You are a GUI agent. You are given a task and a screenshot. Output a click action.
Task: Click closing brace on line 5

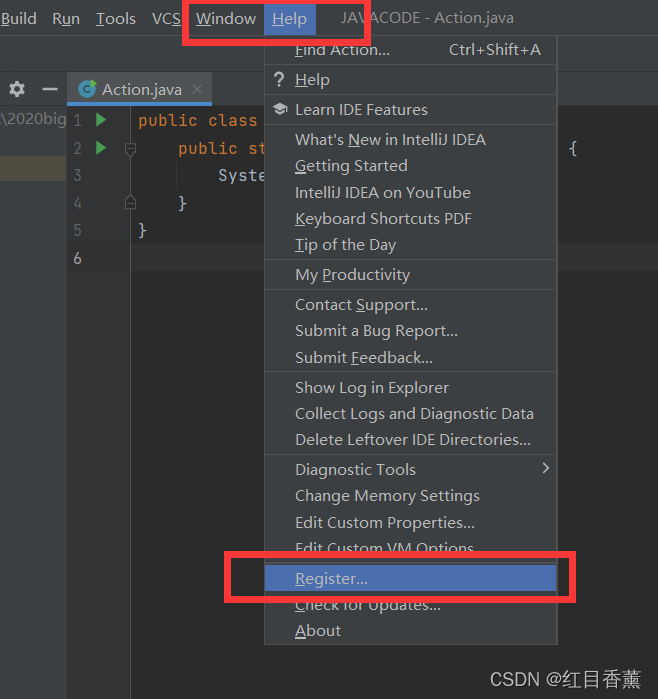[142, 230]
